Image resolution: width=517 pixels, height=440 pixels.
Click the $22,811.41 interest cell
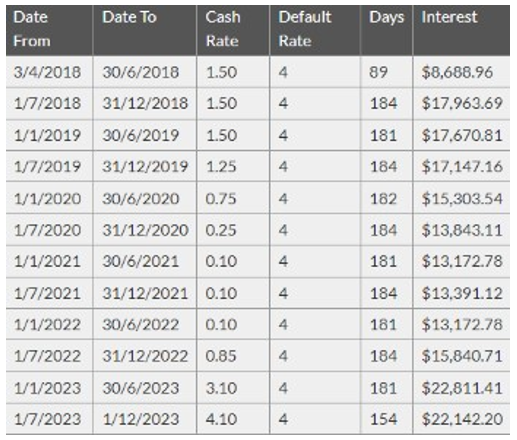coord(461,388)
